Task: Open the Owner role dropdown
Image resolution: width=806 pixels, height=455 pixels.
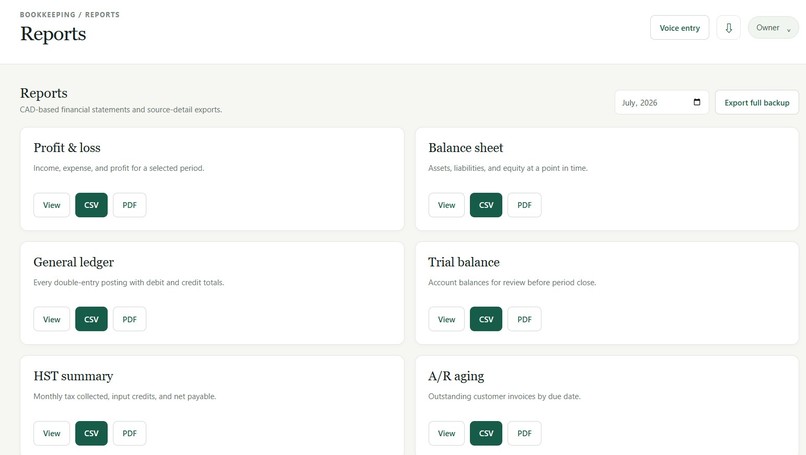Action: (x=773, y=28)
